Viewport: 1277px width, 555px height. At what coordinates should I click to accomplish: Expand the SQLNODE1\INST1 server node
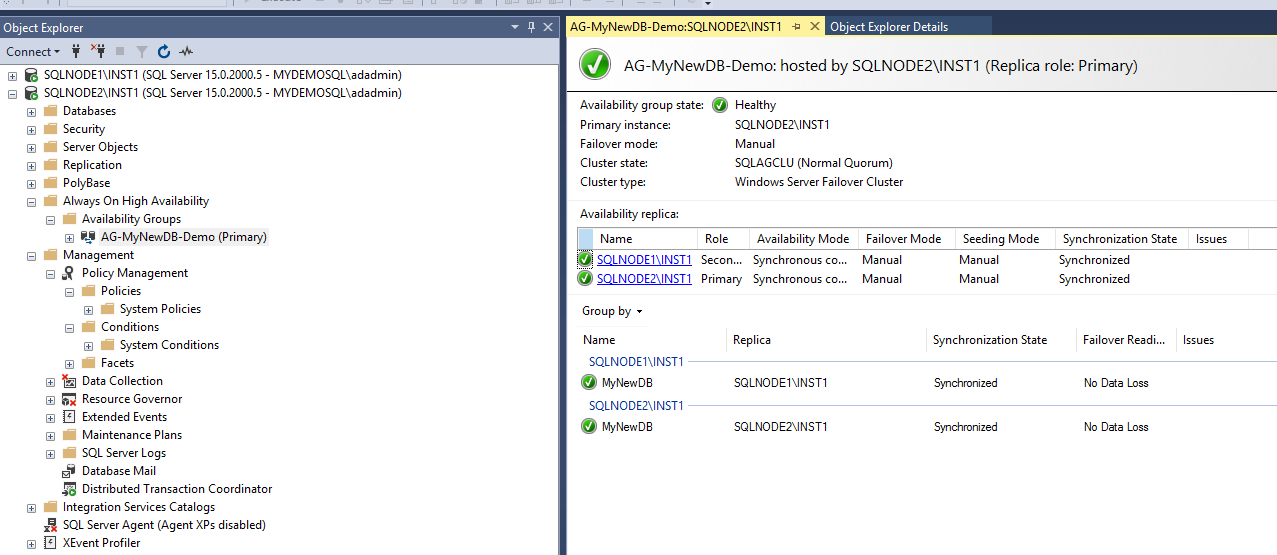coord(13,75)
